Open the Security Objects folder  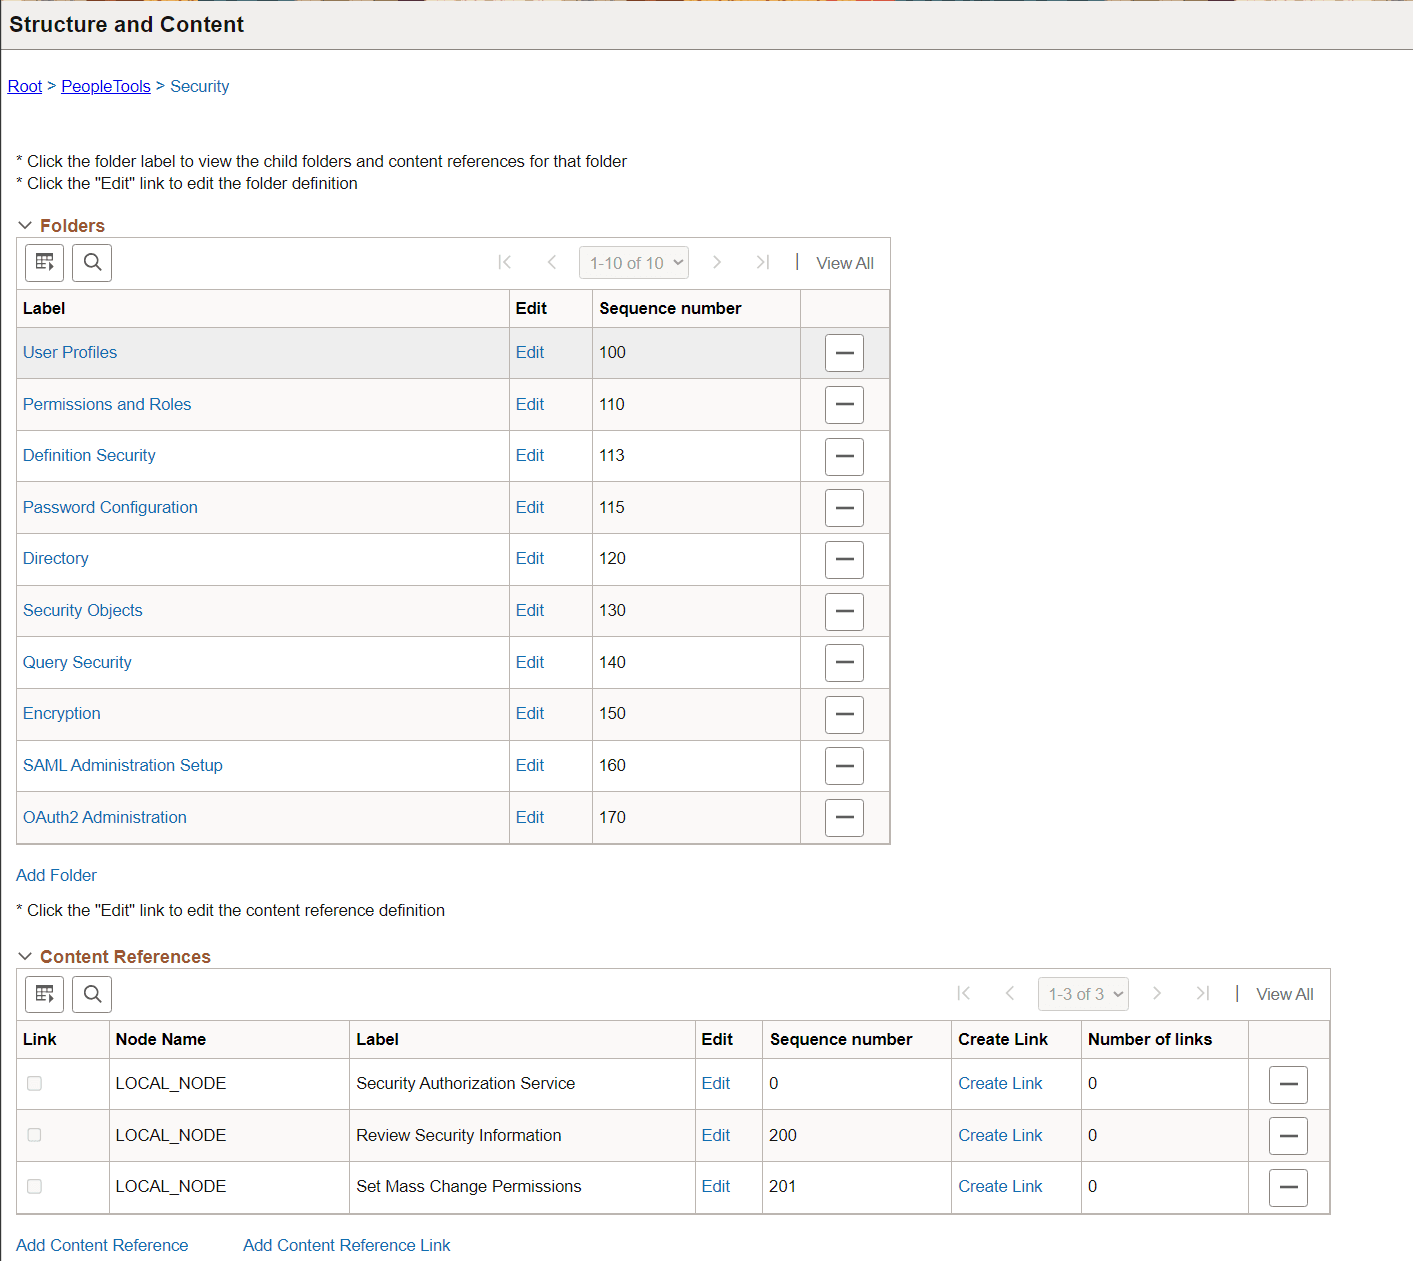click(83, 610)
